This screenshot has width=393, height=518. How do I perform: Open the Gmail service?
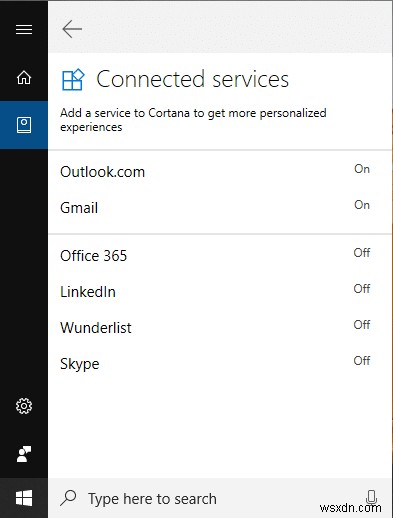click(220, 207)
